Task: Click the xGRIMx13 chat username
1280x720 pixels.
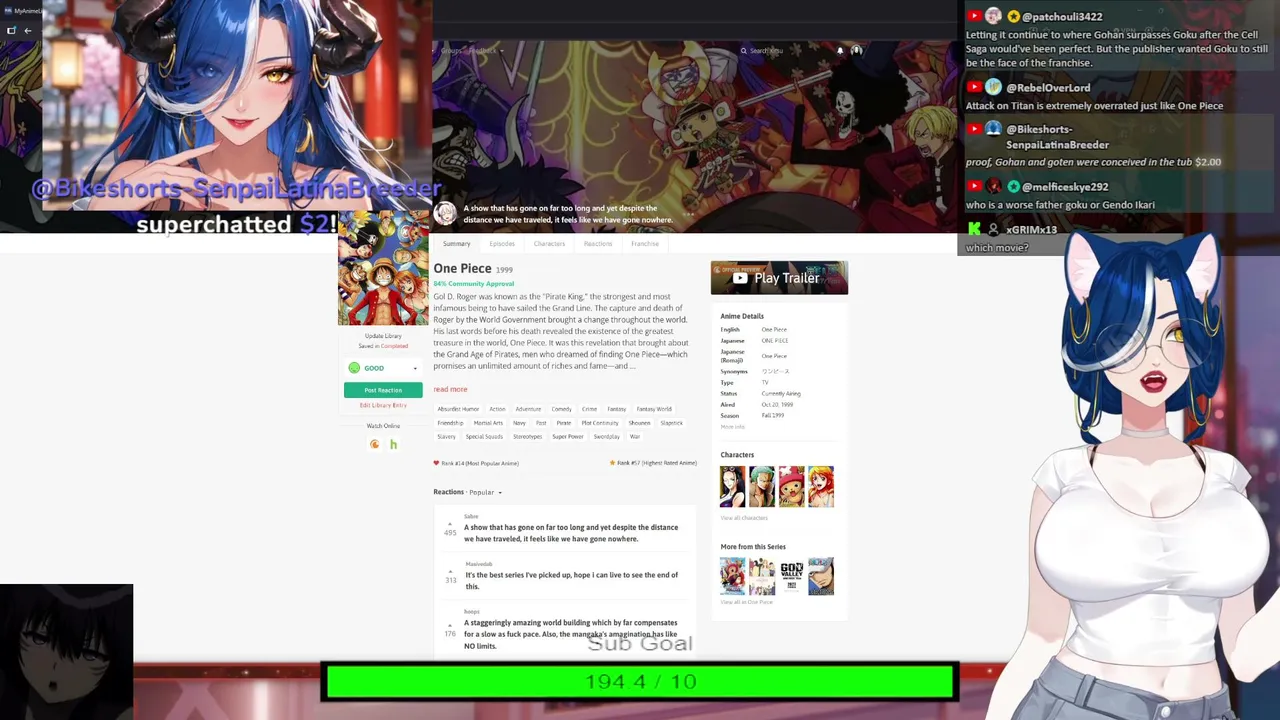Action: click(1031, 230)
